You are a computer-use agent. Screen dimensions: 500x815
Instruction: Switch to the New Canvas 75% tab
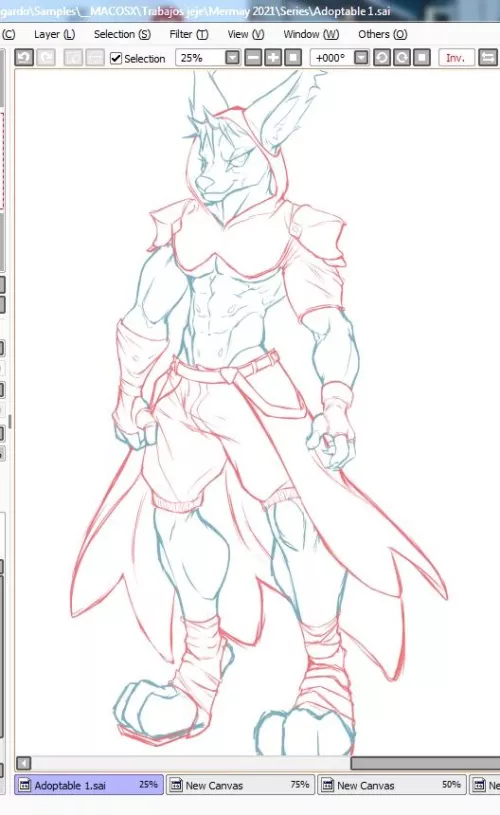click(x=241, y=785)
